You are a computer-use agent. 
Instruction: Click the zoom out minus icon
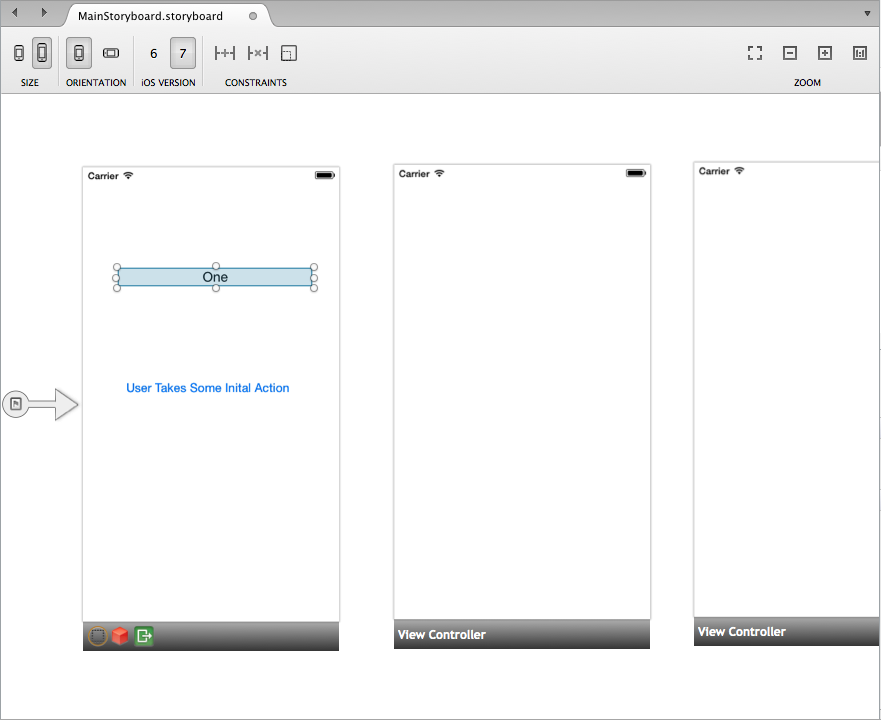790,52
